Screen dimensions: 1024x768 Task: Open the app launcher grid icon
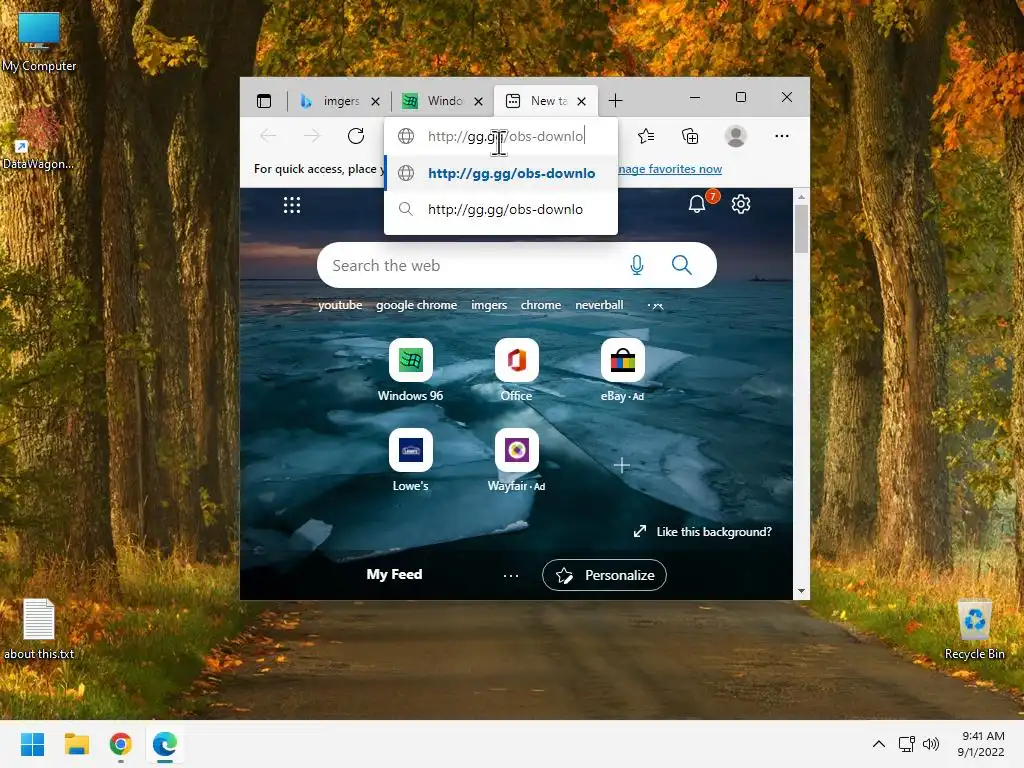point(292,205)
